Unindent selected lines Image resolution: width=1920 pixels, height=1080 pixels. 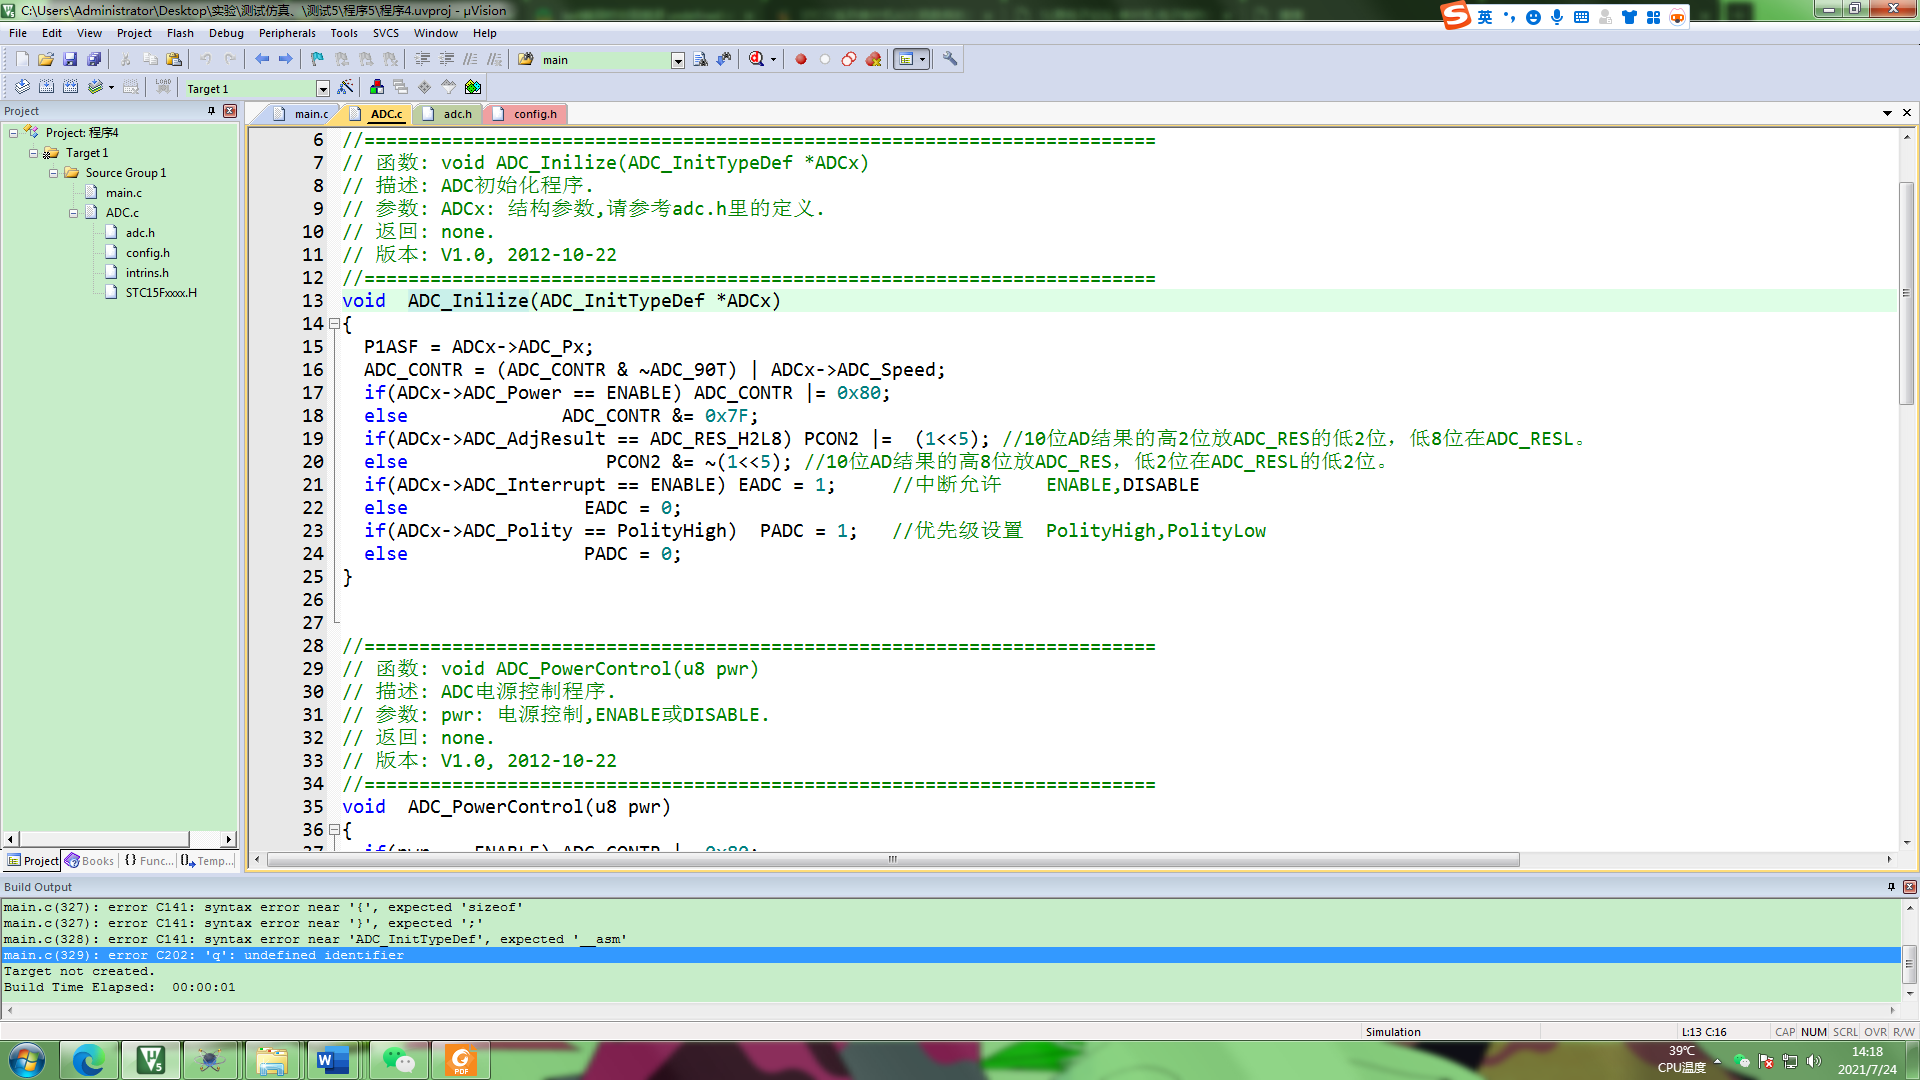coord(447,60)
